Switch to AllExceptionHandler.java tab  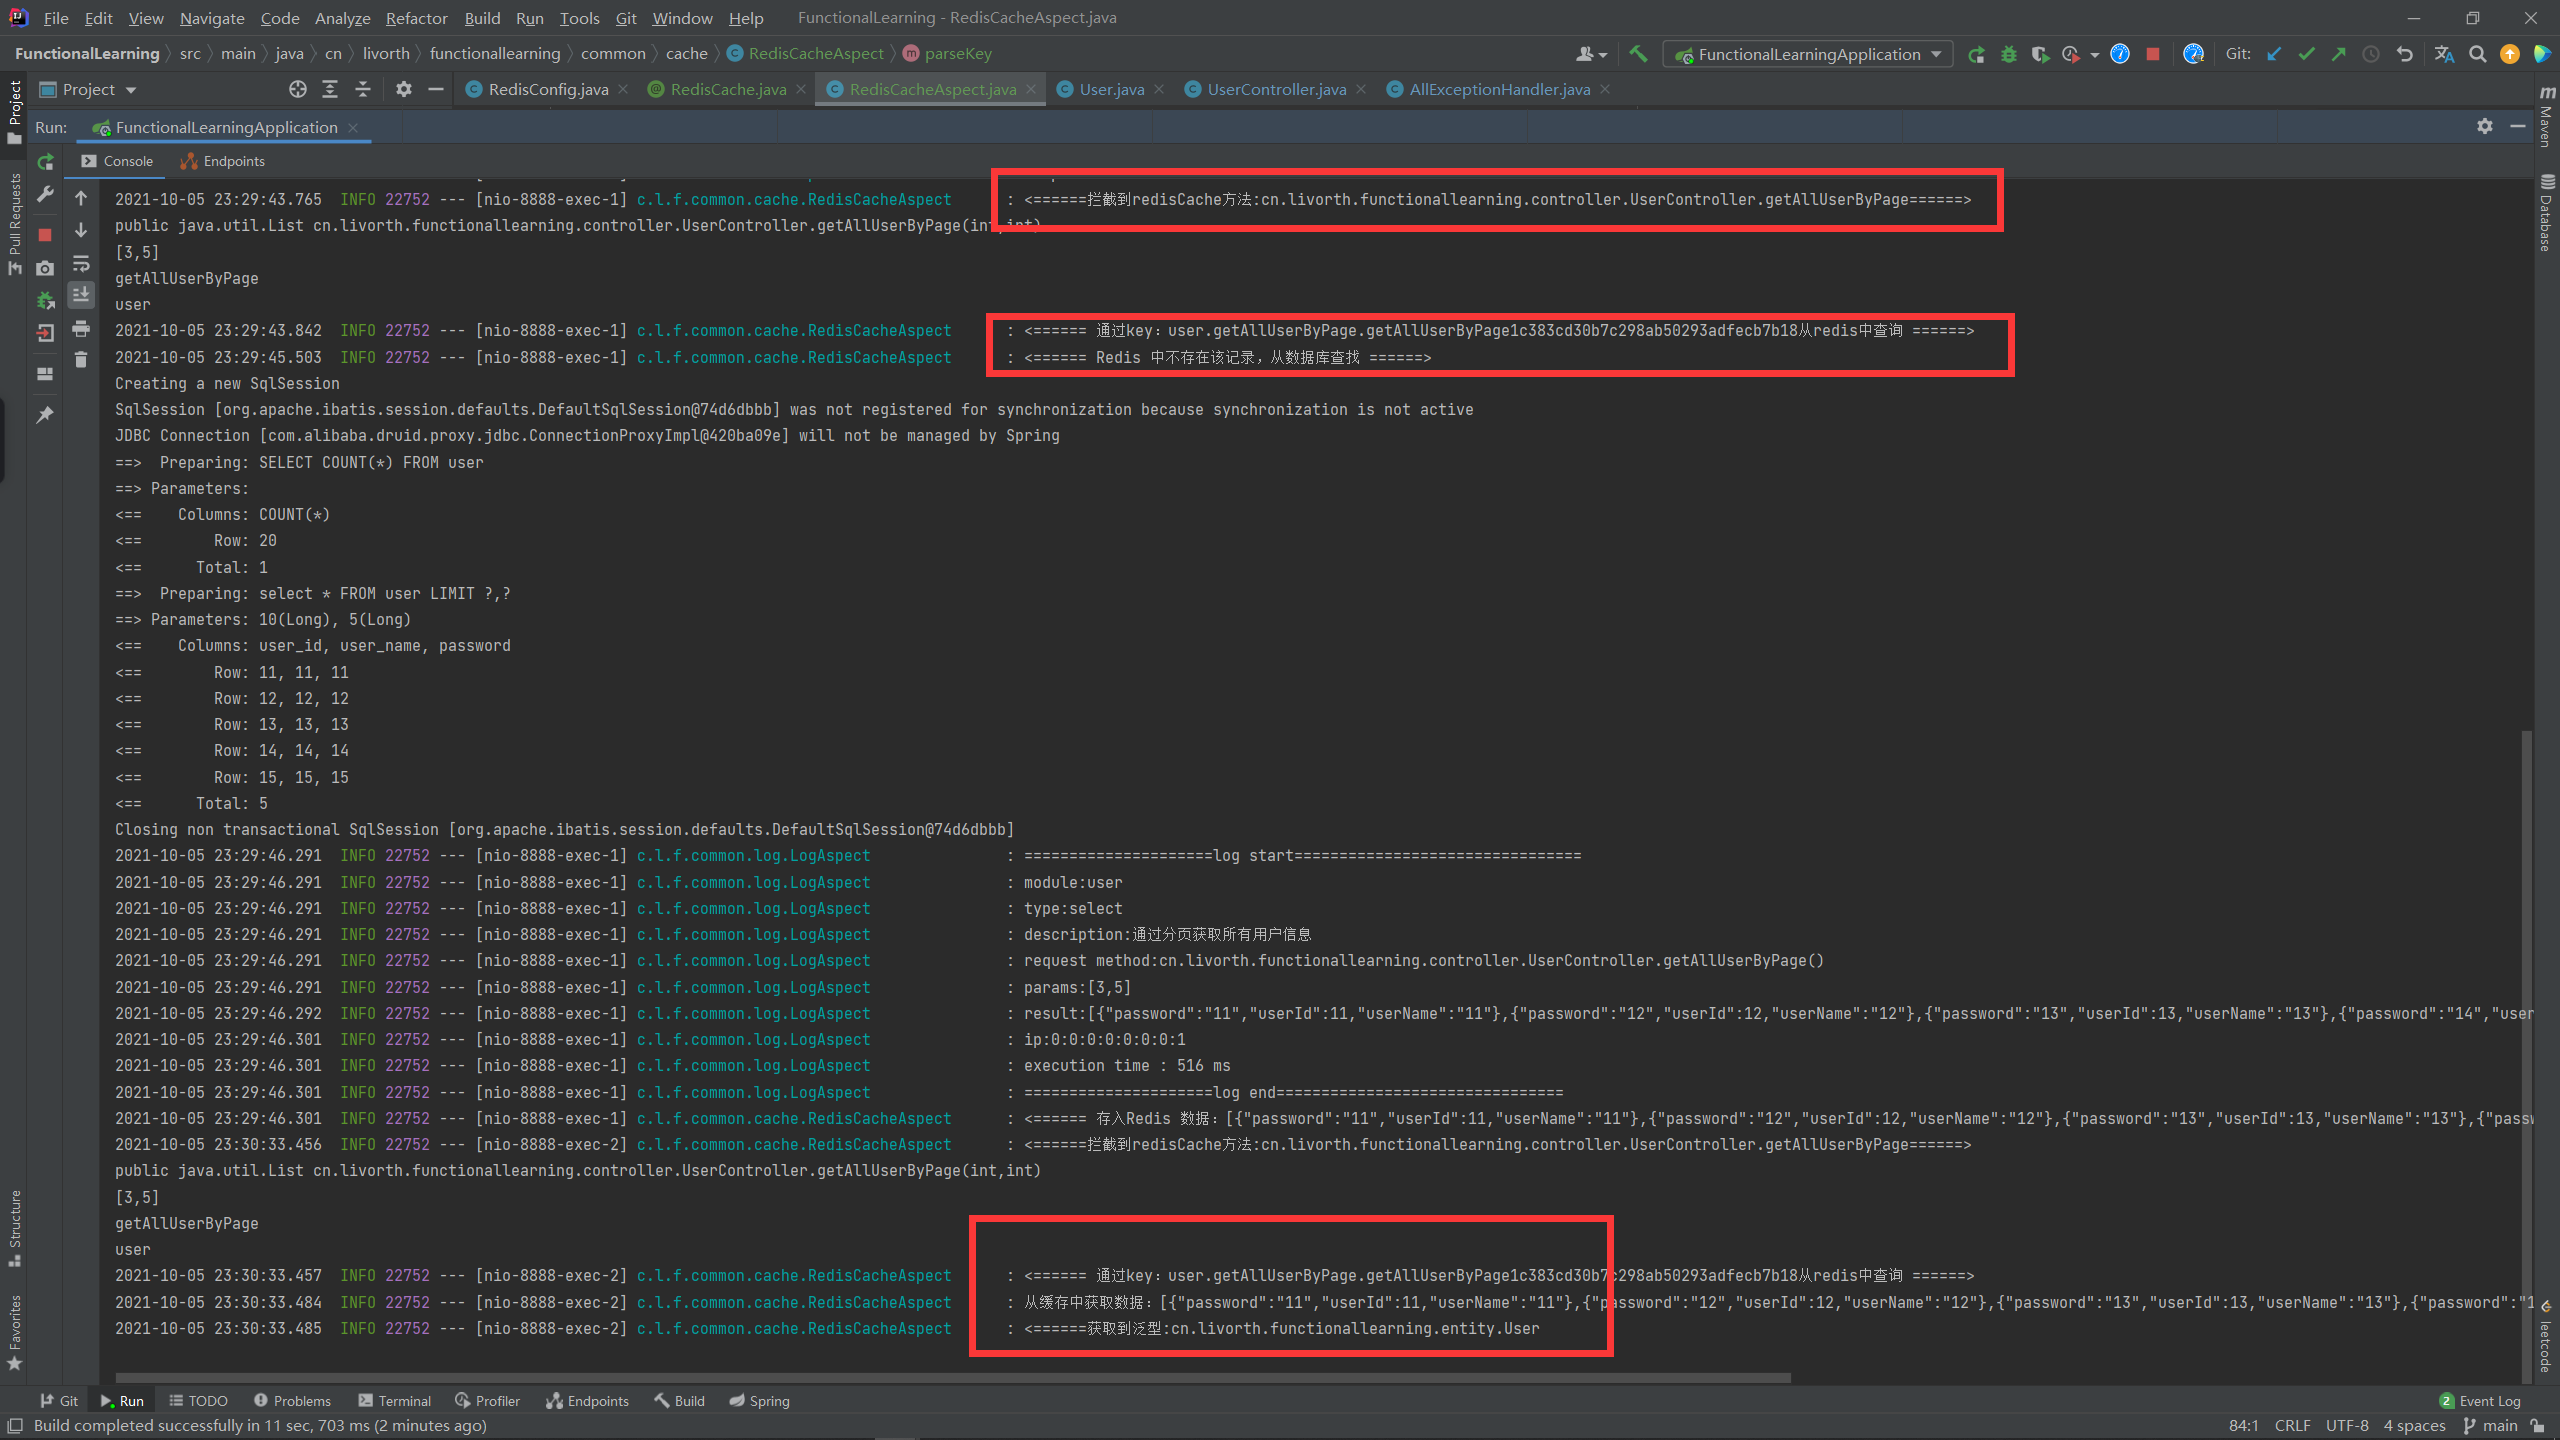click(x=1499, y=90)
